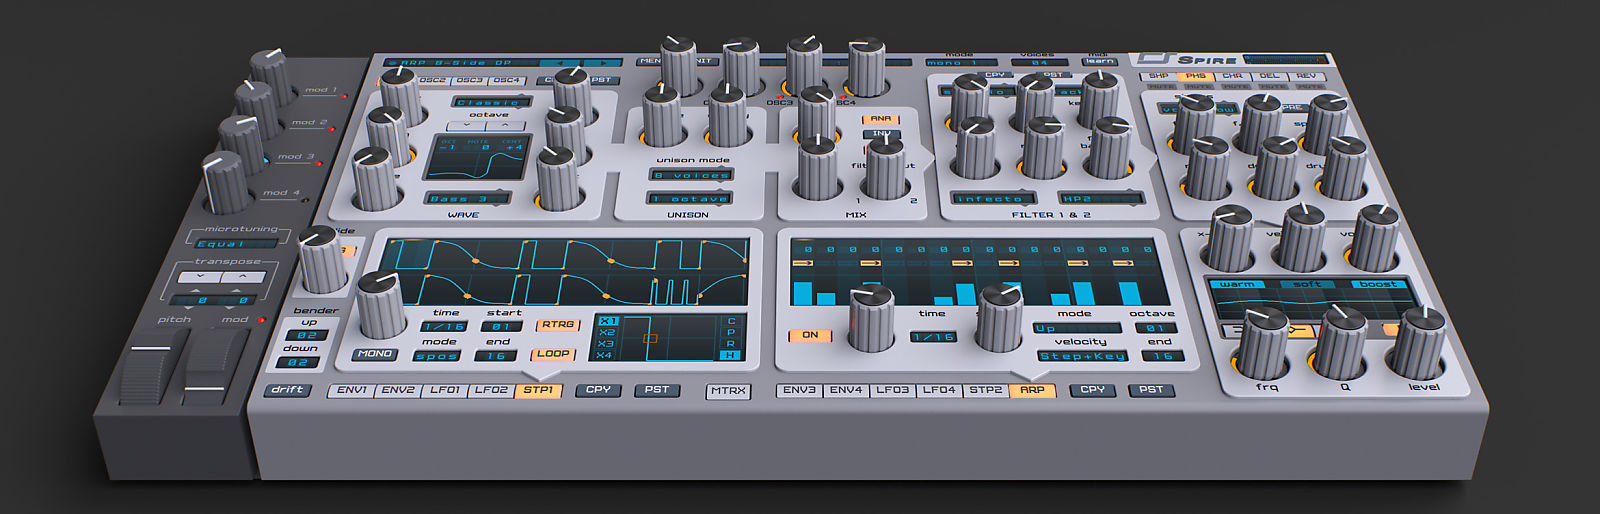Switch to the ARP tab

point(1032,390)
